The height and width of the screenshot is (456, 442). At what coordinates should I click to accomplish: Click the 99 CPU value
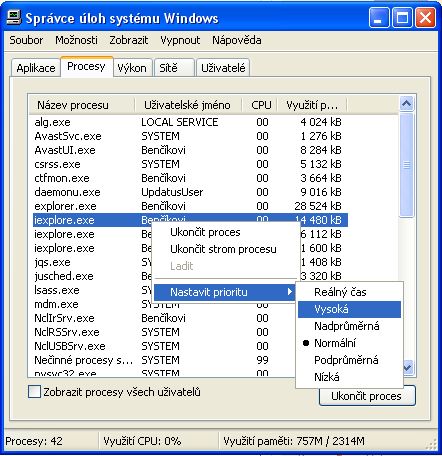262,360
